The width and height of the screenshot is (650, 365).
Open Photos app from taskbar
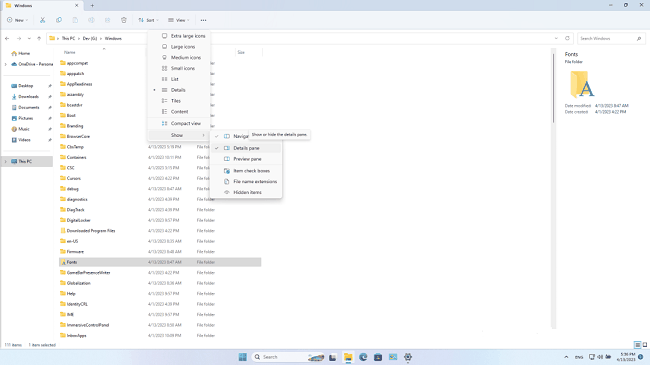(x=393, y=357)
